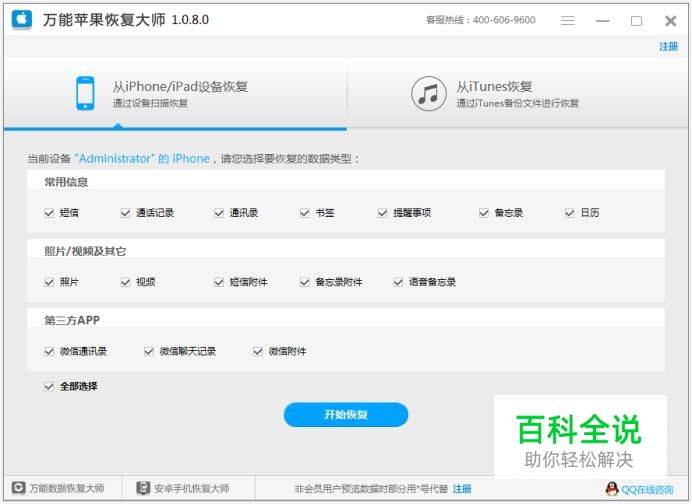
Task: Open the hamburger menu icon in title bar
Action: pos(568,21)
